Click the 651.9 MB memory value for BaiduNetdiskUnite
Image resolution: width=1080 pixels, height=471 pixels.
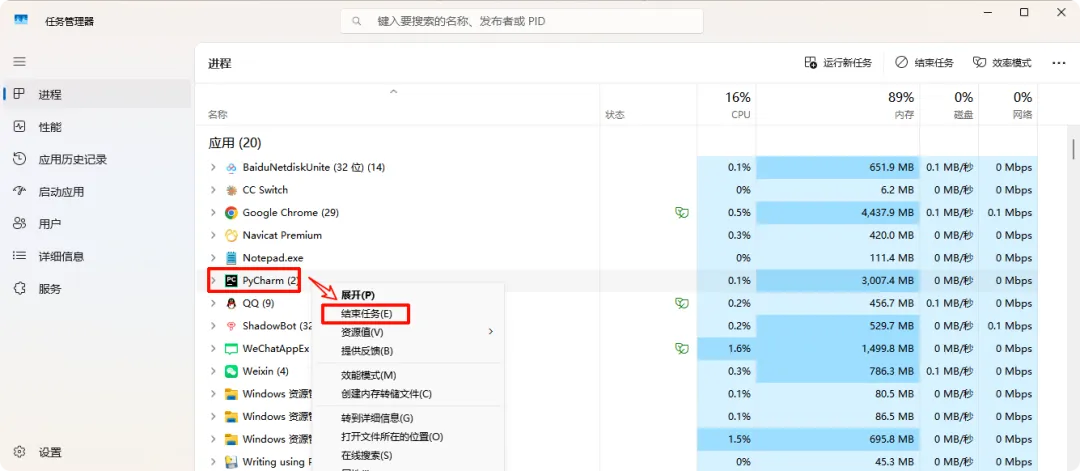(892, 167)
